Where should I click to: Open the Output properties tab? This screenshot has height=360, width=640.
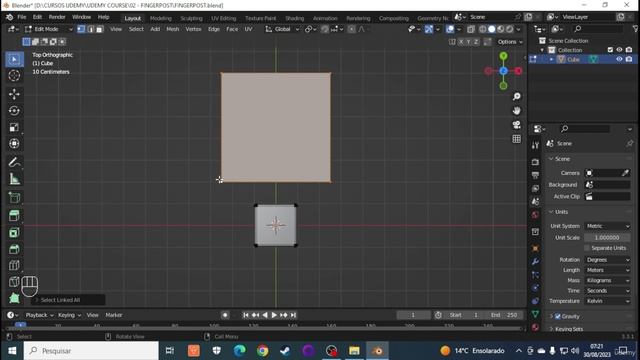tap(536, 176)
